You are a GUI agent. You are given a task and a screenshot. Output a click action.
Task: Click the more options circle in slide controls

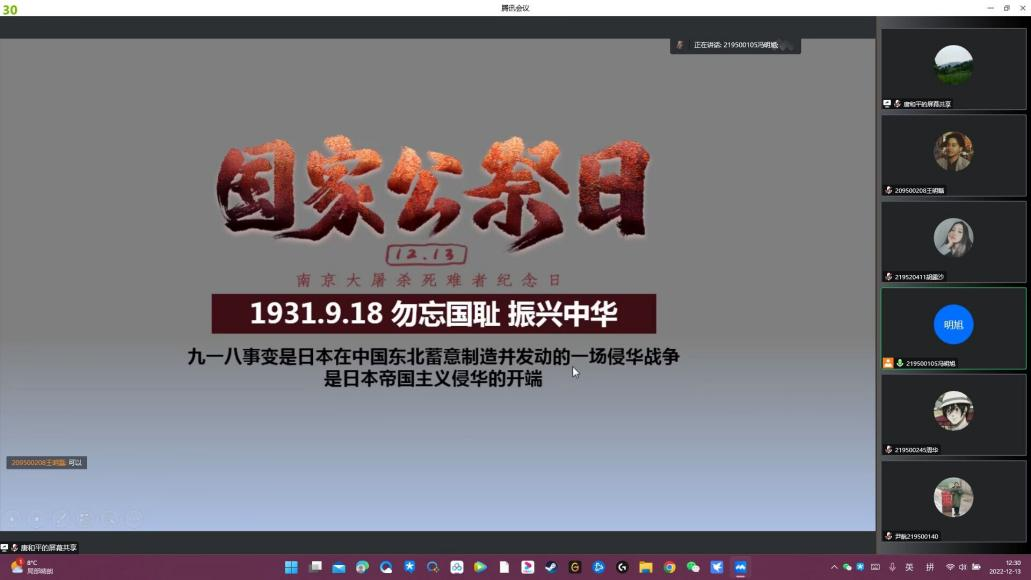(133, 518)
